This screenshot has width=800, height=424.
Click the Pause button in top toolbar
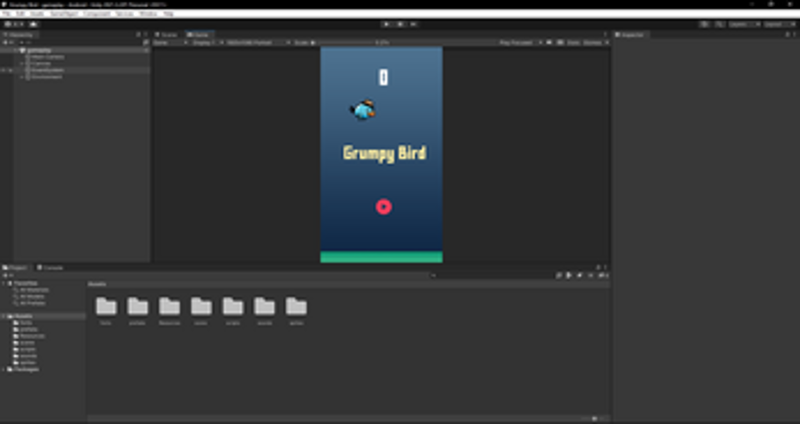[401, 24]
